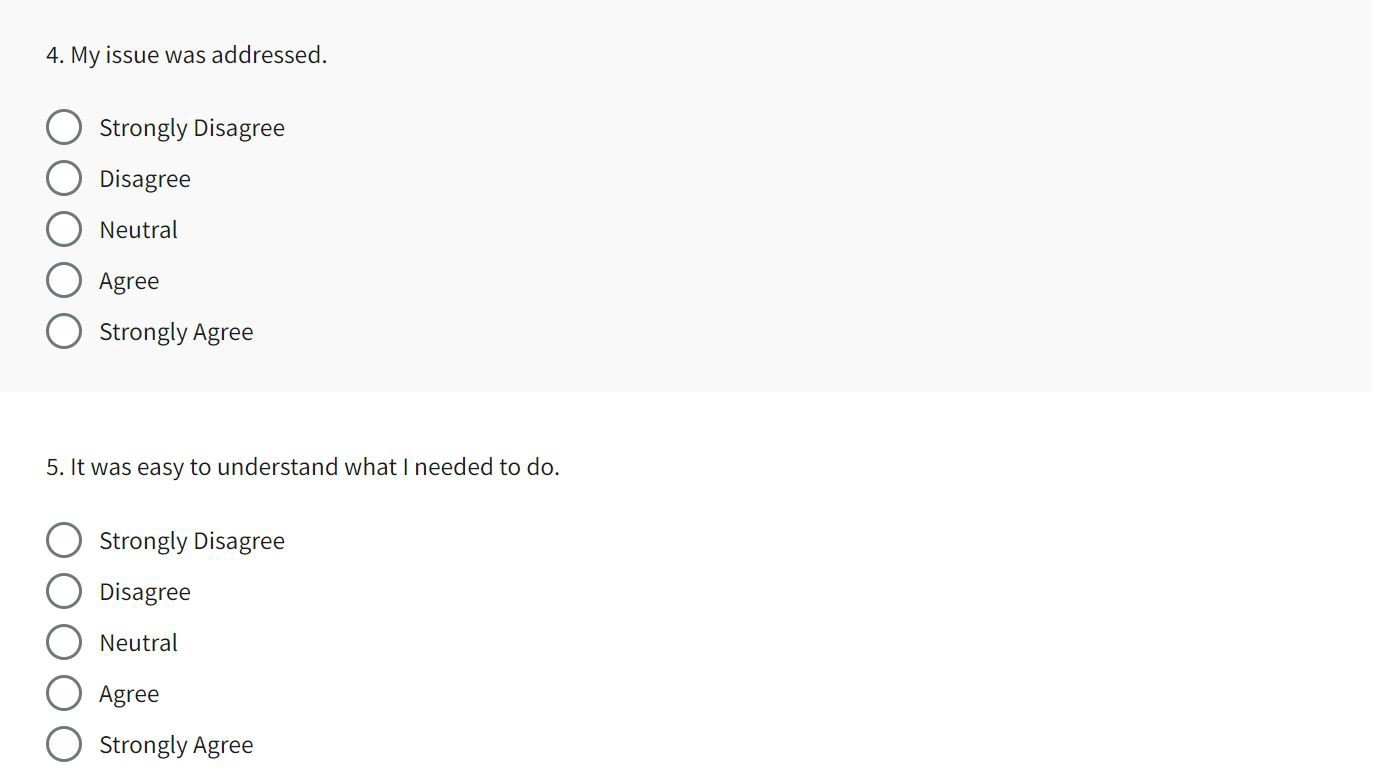This screenshot has height=768, width=1376.
Task: Pick Neutral radio button for question 5
Action: (64, 642)
